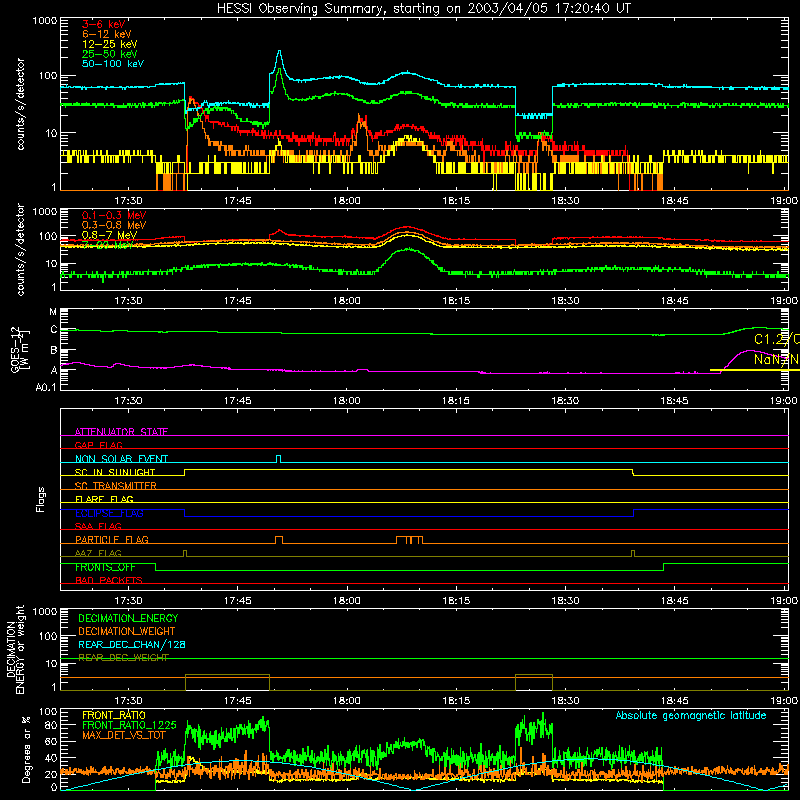This screenshot has width=800, height=800.
Task: Click the HESSI Observing Summary title text
Action: [x=423, y=9]
